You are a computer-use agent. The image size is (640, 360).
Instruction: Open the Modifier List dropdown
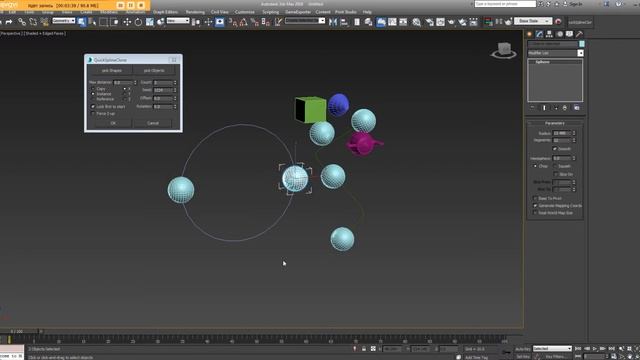click(x=555, y=53)
